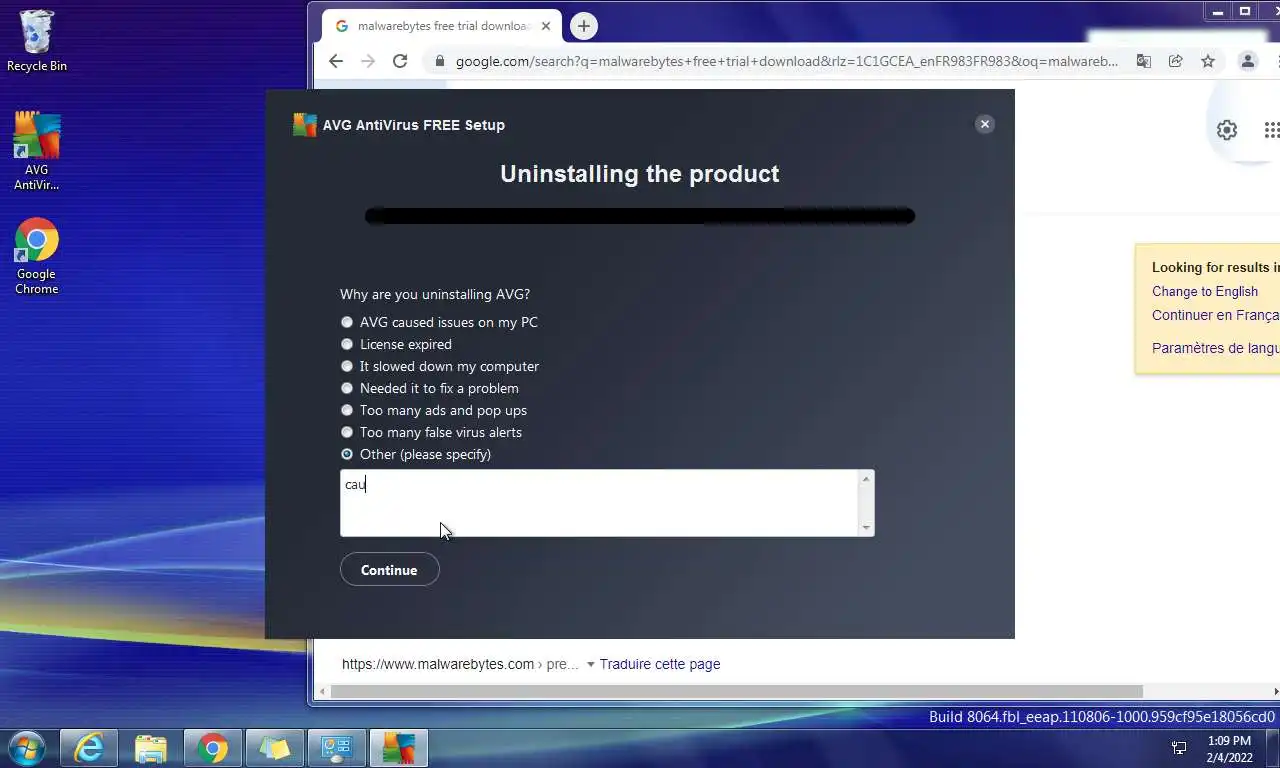
Task: Click horizontal scrollbar left arrow
Action: [322, 691]
